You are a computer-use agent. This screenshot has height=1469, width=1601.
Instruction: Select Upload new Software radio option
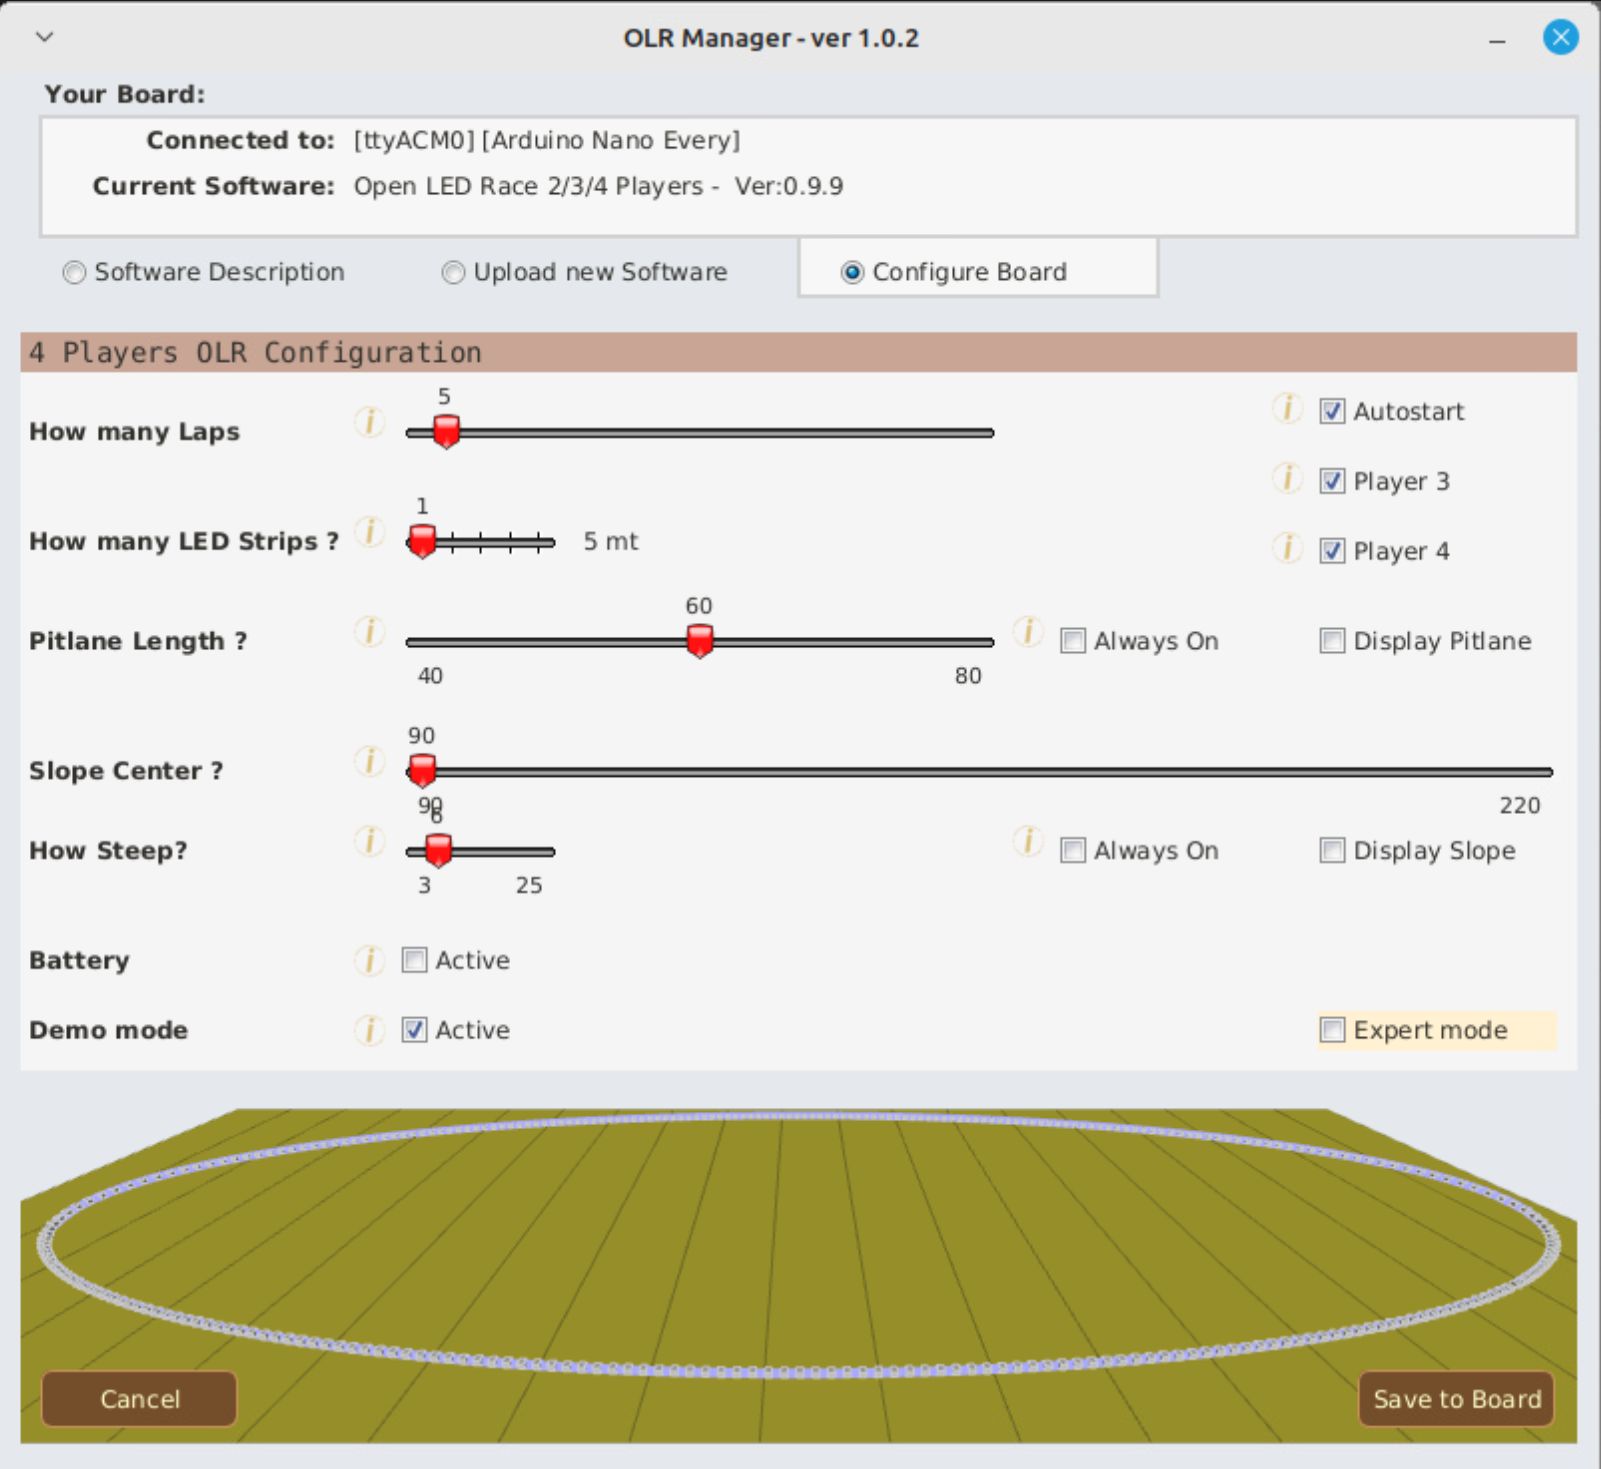pyautogui.click(x=453, y=272)
